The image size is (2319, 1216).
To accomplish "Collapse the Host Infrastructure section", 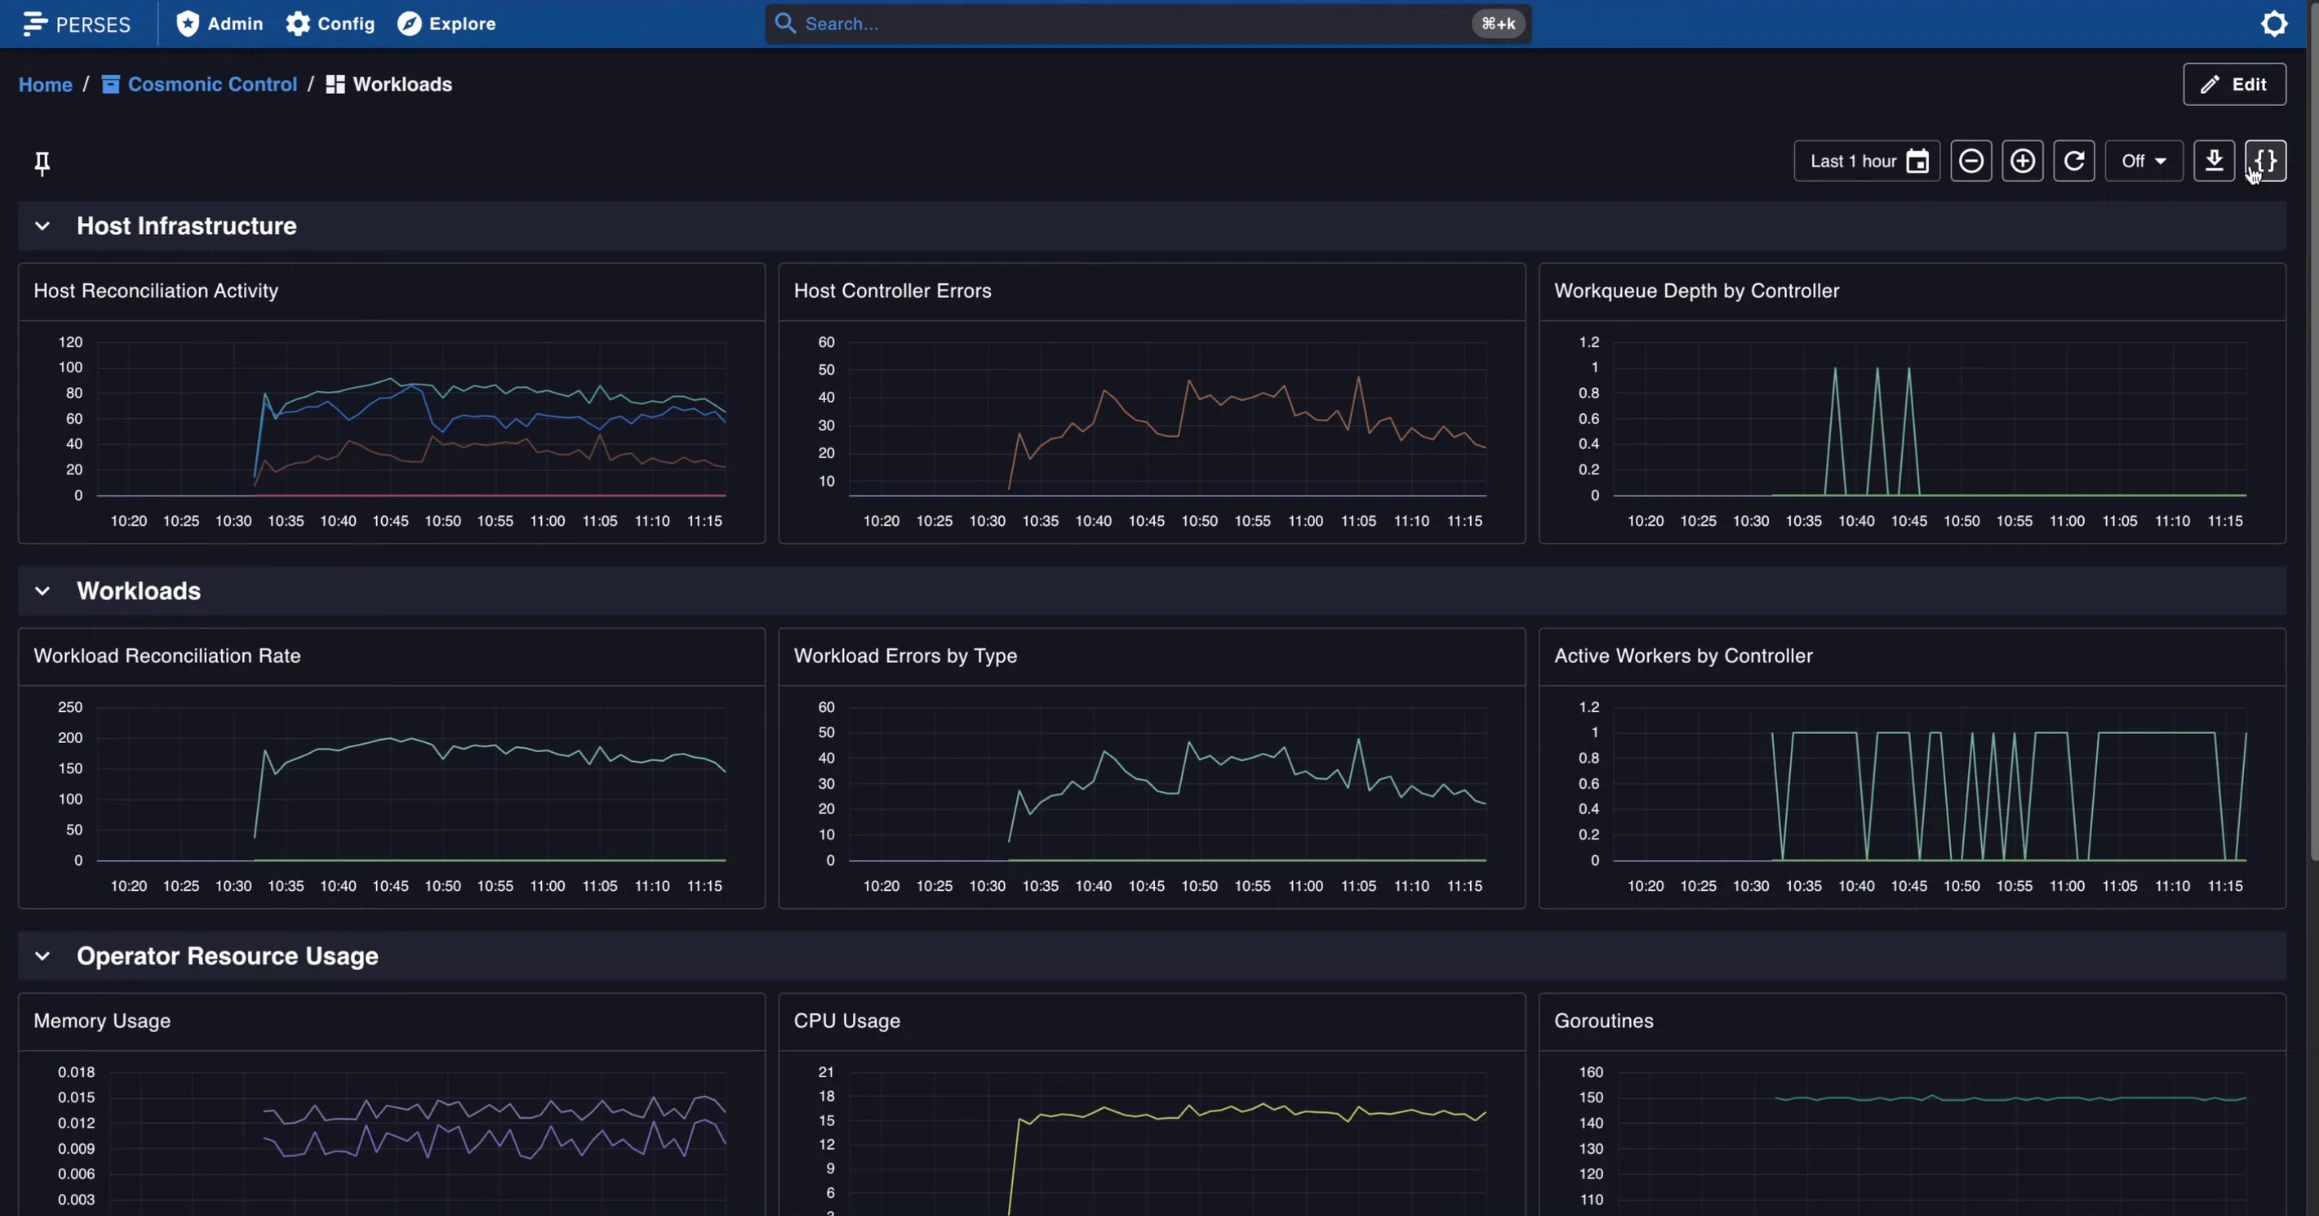I will [x=42, y=226].
